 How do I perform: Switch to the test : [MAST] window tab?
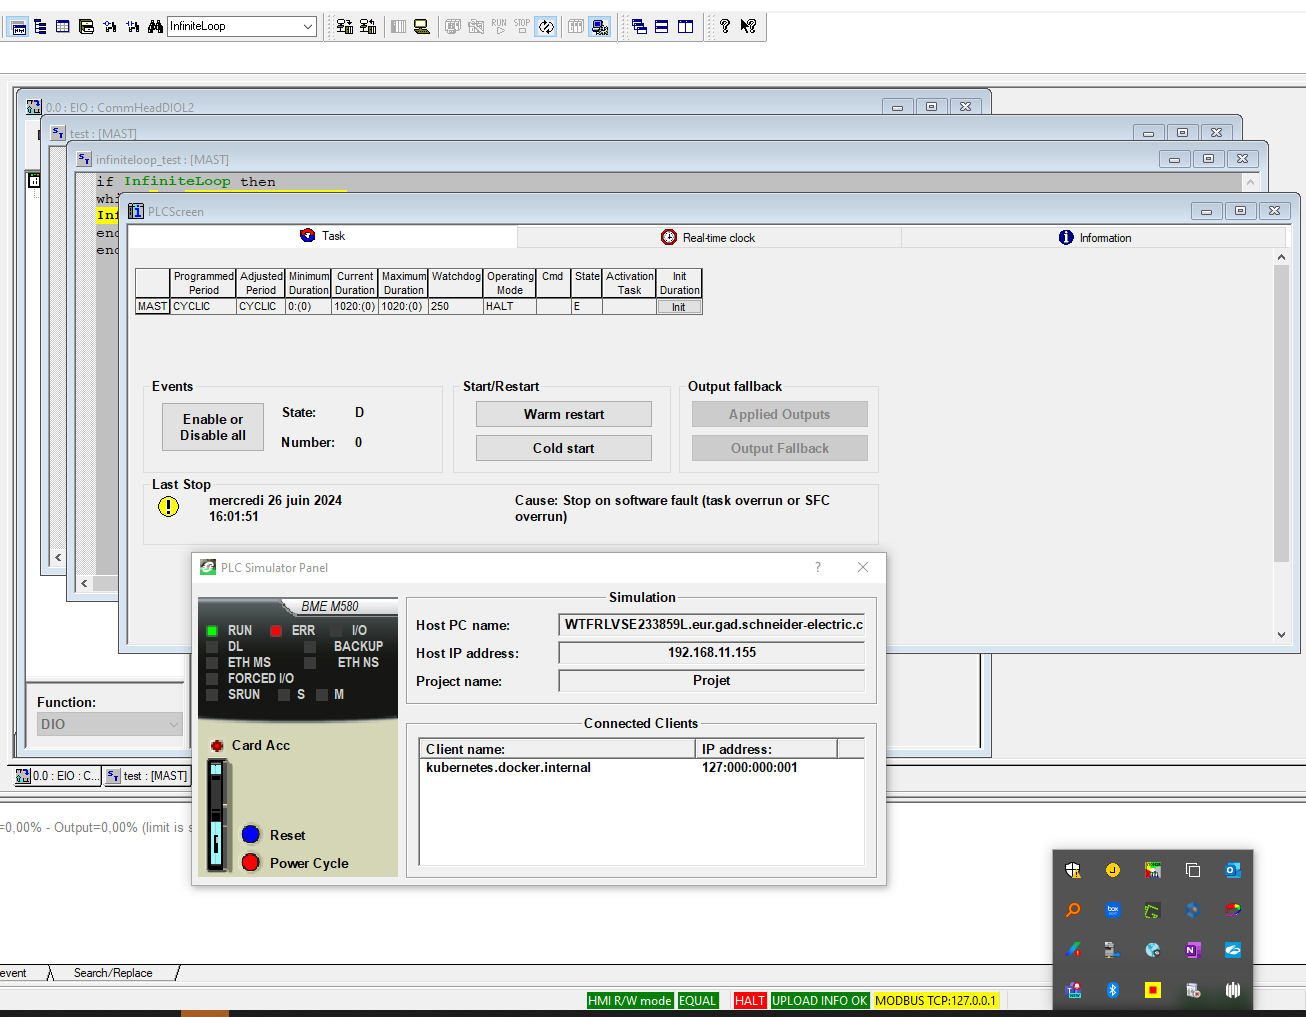[147, 776]
